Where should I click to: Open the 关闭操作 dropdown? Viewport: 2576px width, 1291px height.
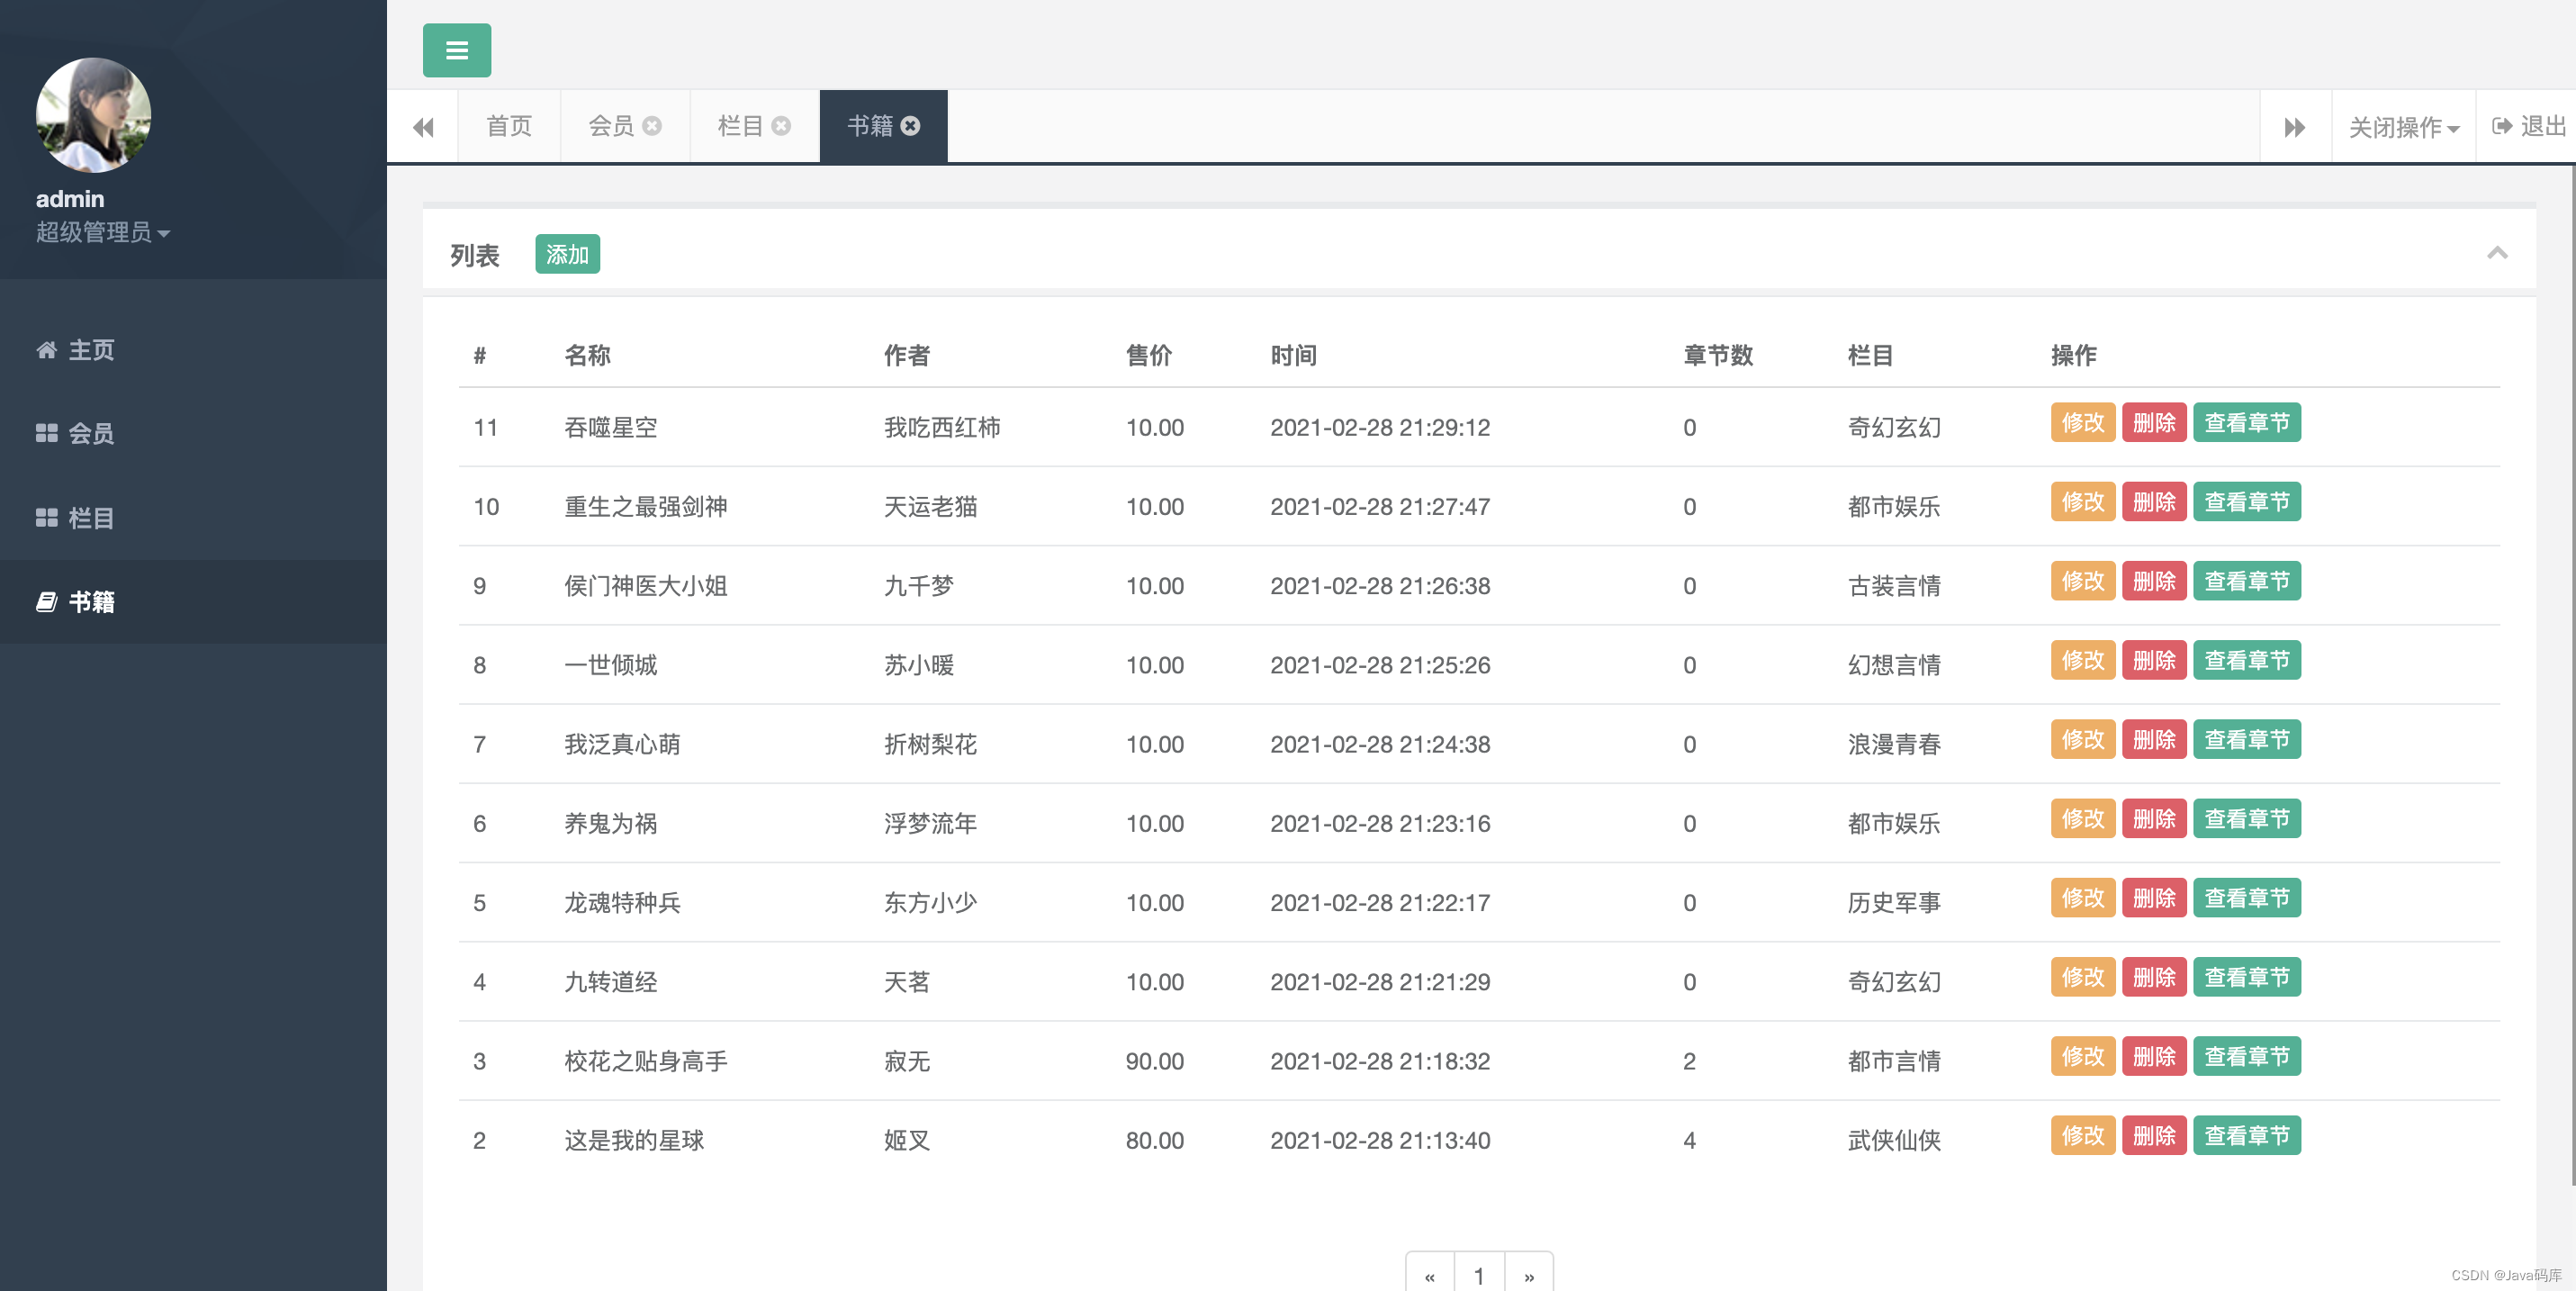coord(2403,127)
